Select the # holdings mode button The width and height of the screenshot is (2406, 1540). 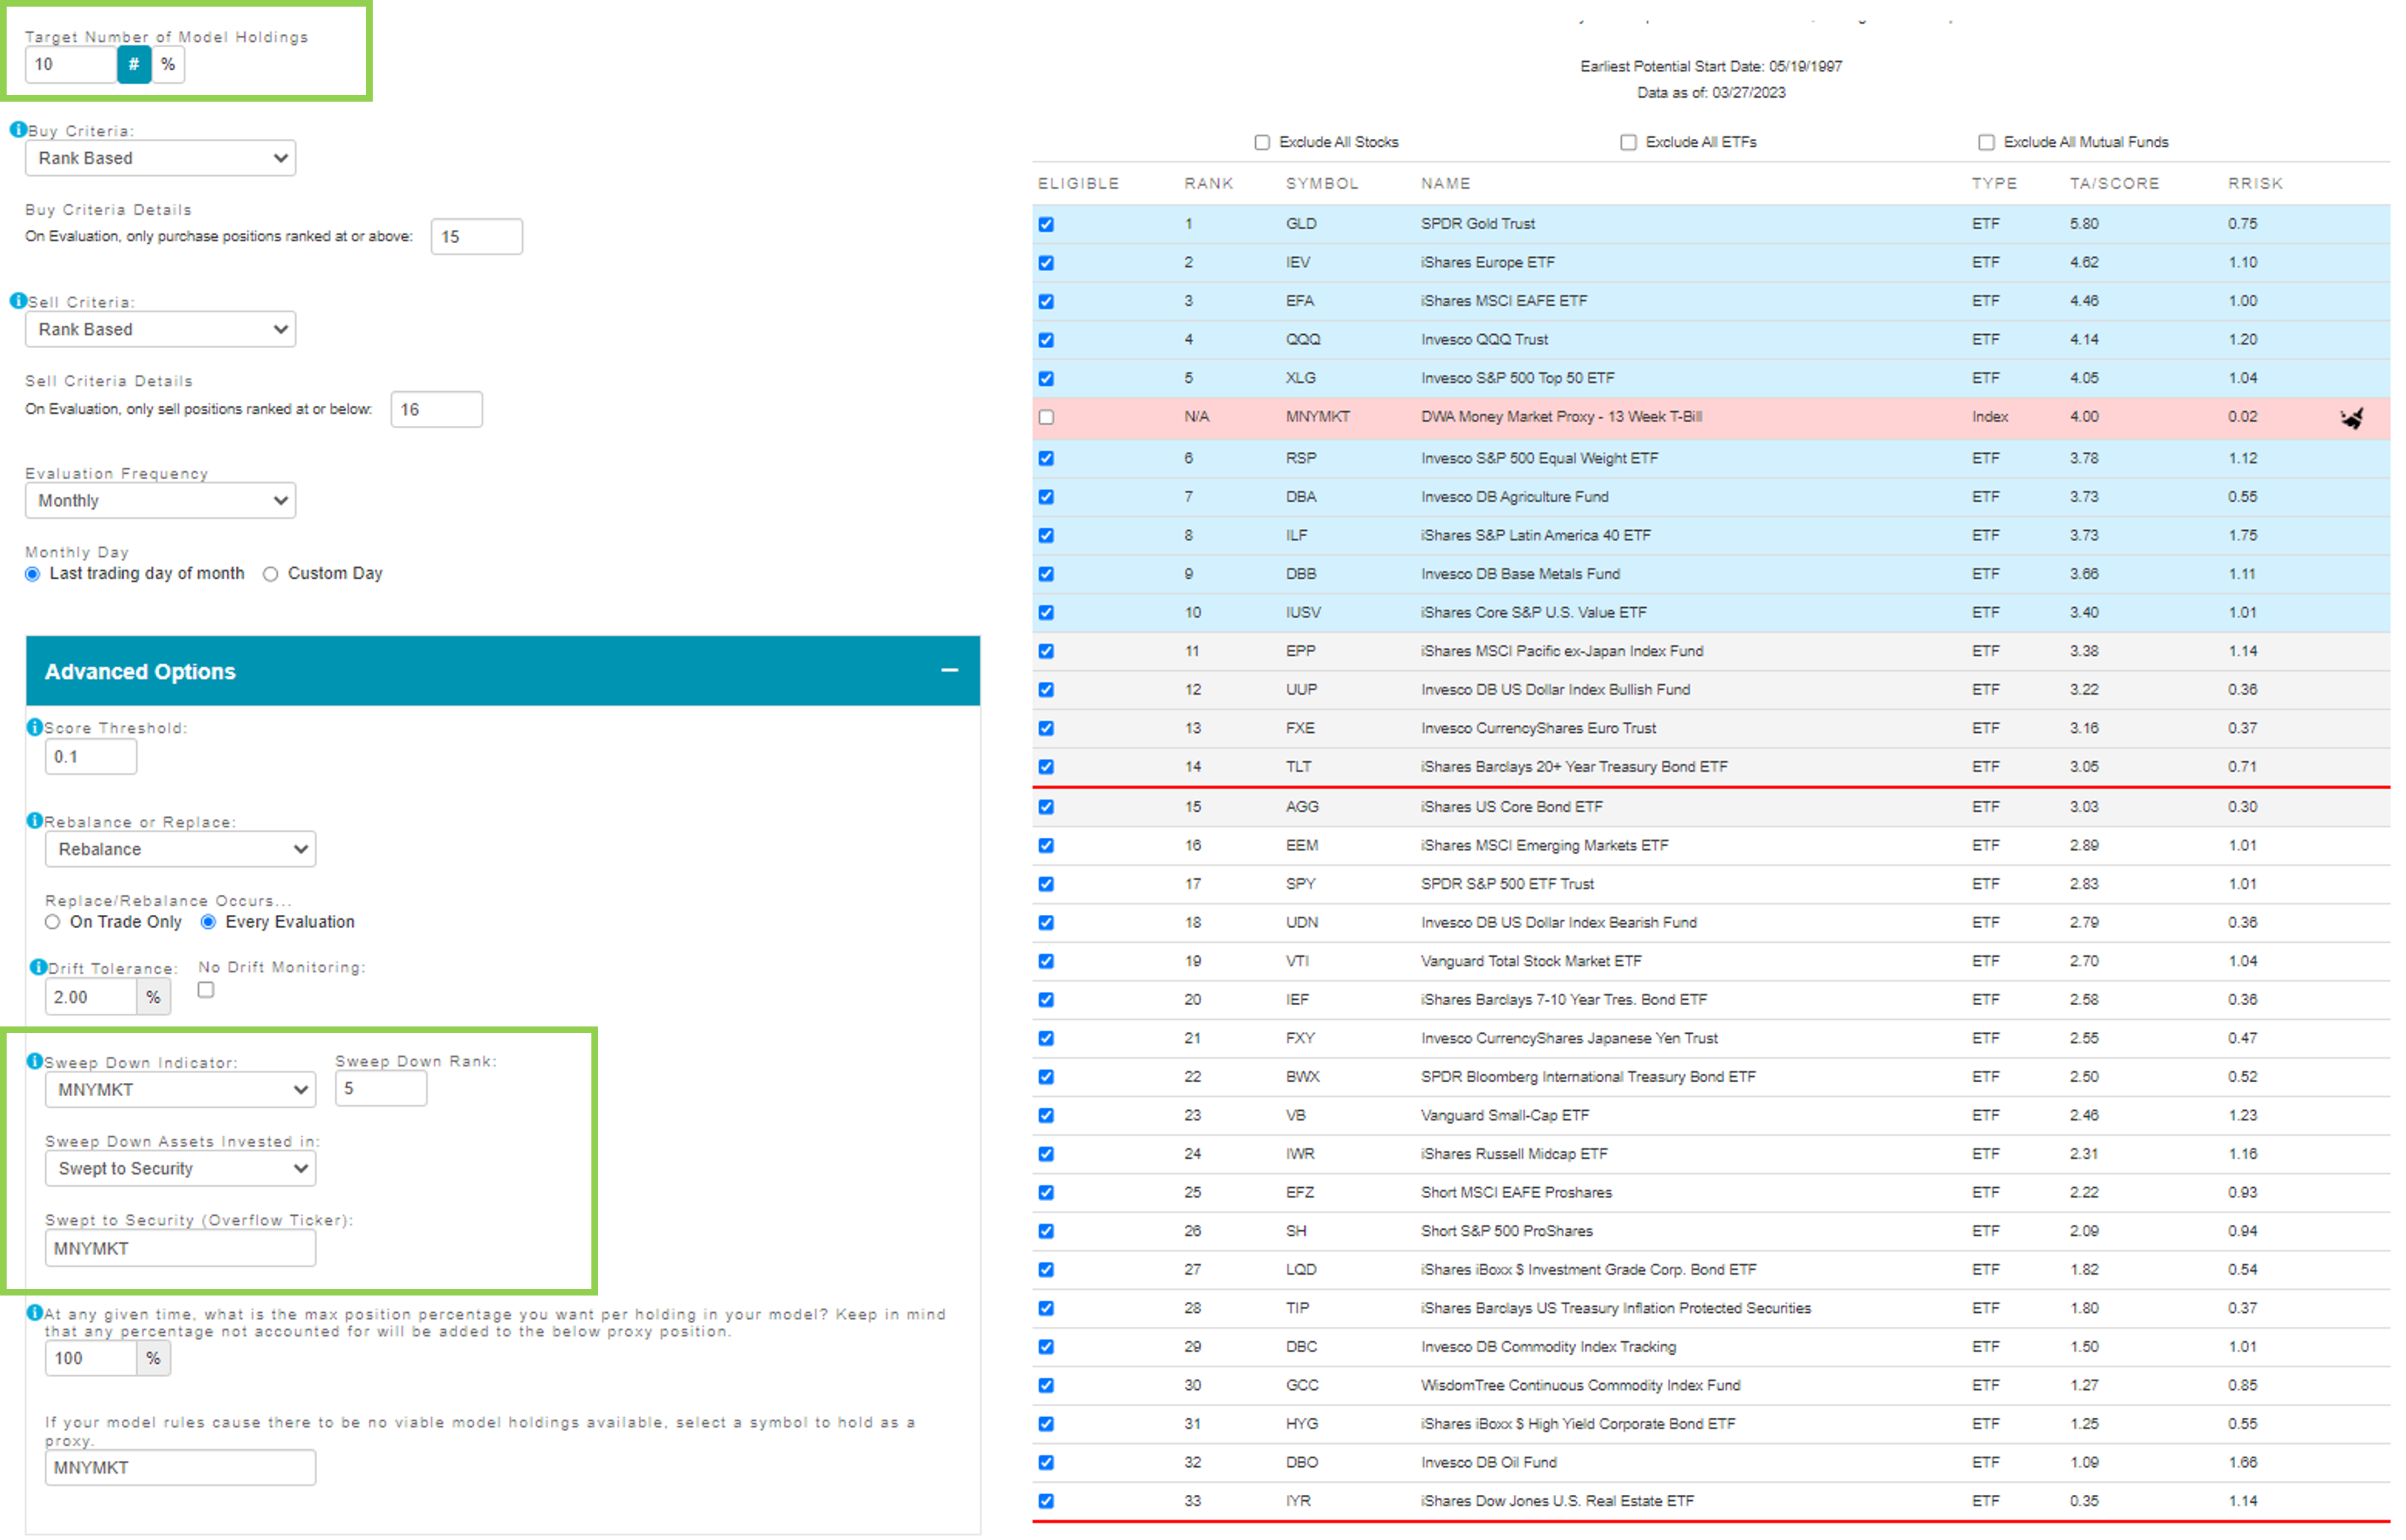pyautogui.click(x=134, y=65)
